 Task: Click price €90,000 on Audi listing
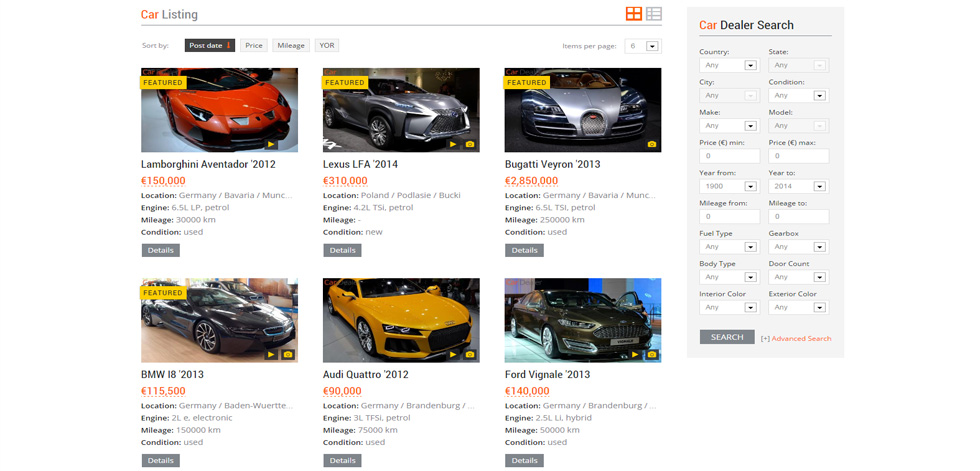click(342, 392)
